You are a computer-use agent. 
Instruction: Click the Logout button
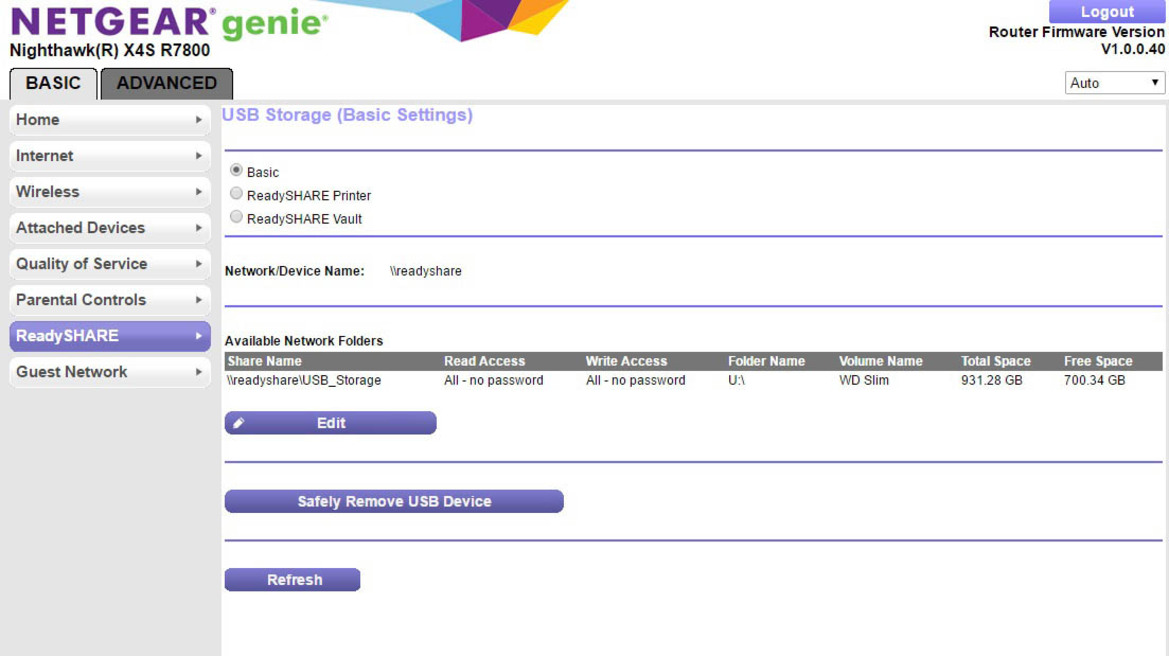(x=1106, y=11)
